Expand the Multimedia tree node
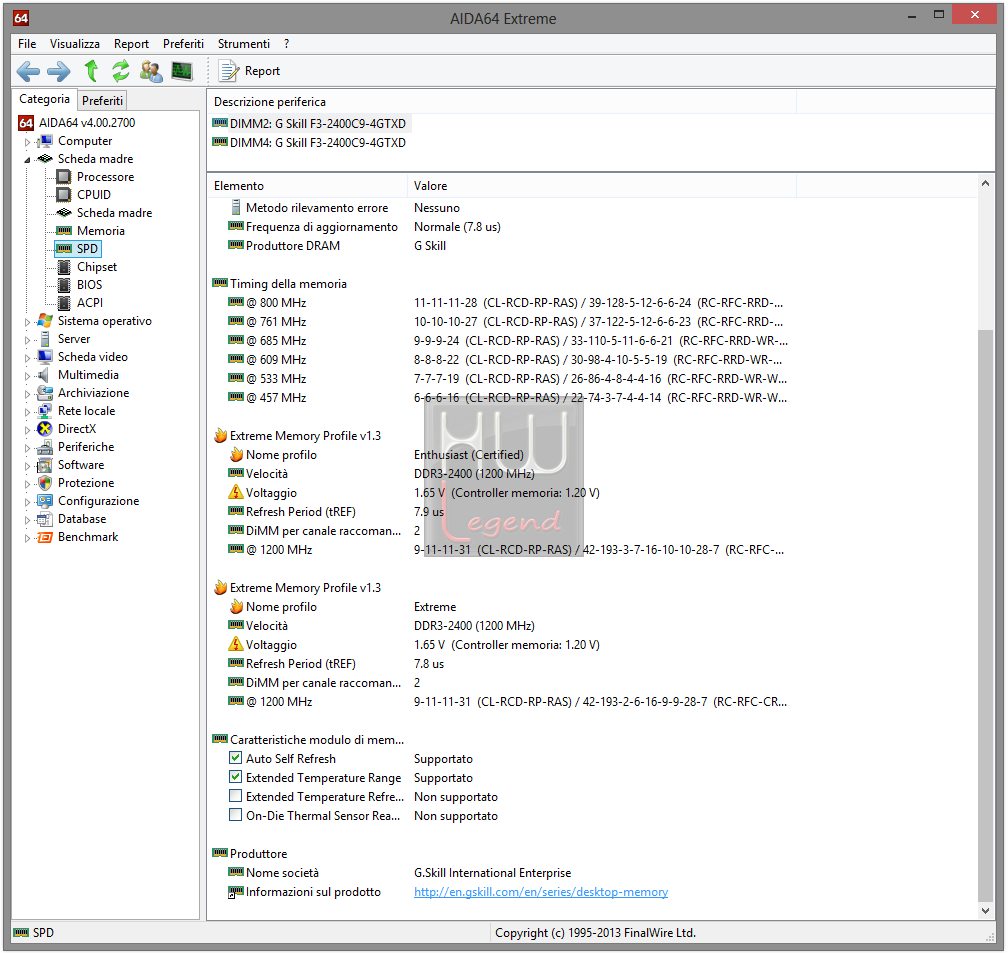The image size is (1008, 953). click(x=27, y=376)
